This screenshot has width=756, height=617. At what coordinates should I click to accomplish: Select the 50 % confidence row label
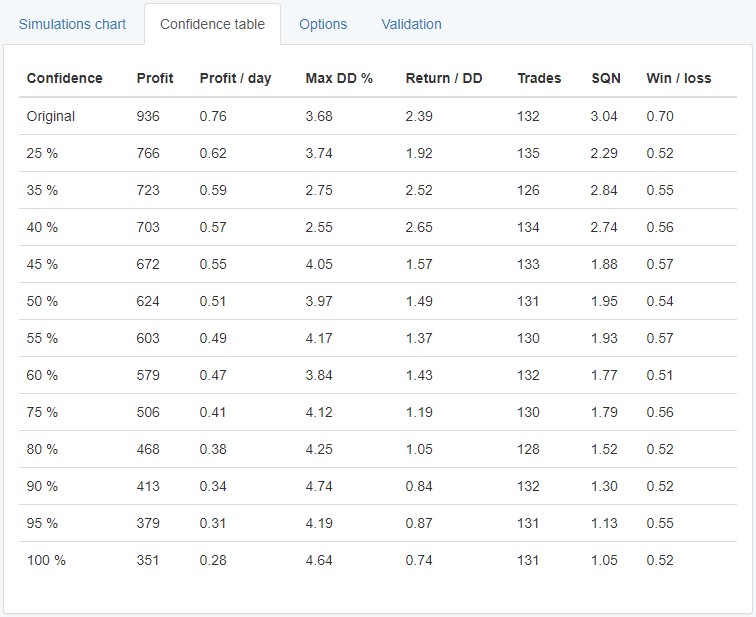[x=42, y=301]
